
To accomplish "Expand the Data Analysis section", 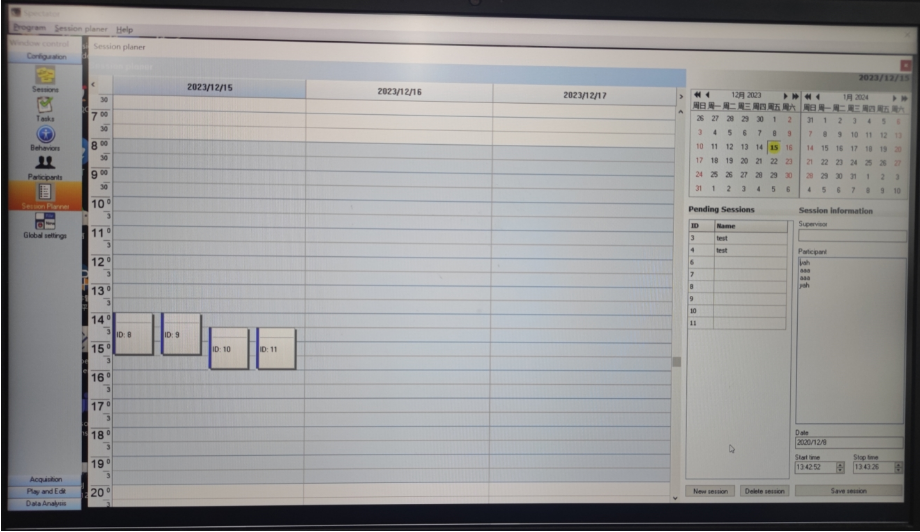I will click(x=45, y=503).
